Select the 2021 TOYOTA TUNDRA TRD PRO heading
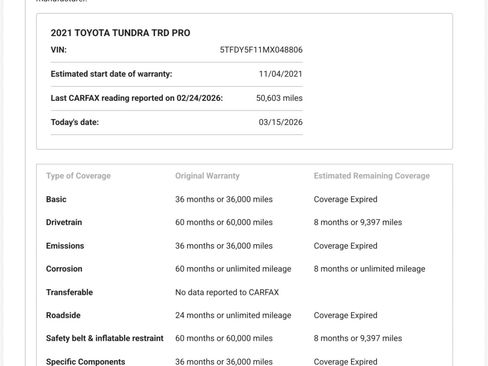 [x=120, y=33]
